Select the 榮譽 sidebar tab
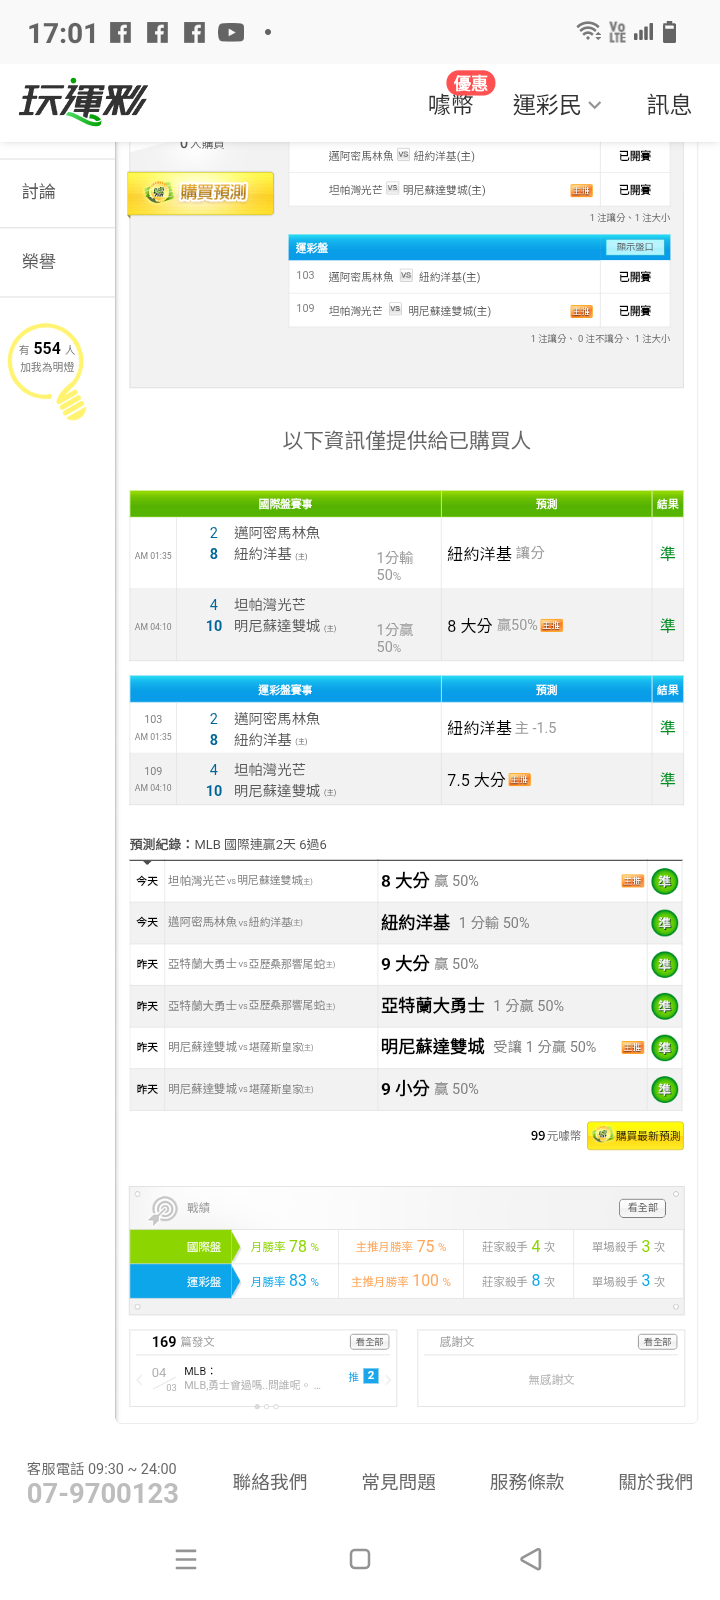 (39, 262)
